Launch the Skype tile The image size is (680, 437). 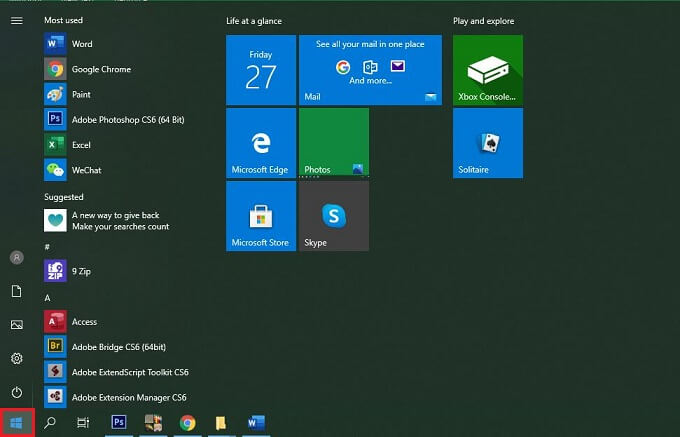334,216
